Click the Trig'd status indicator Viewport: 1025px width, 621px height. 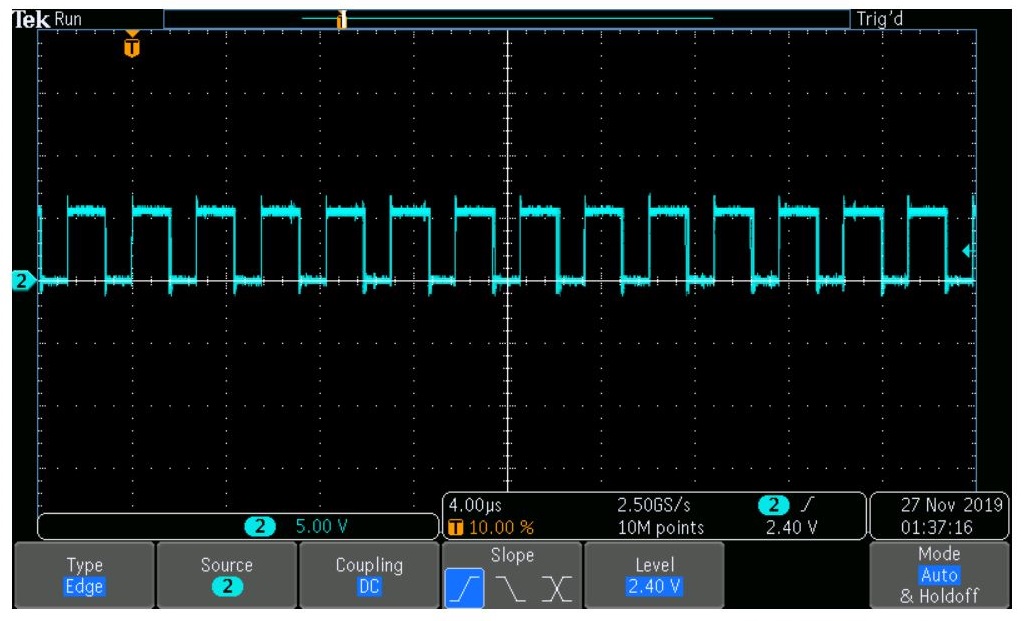880,19
